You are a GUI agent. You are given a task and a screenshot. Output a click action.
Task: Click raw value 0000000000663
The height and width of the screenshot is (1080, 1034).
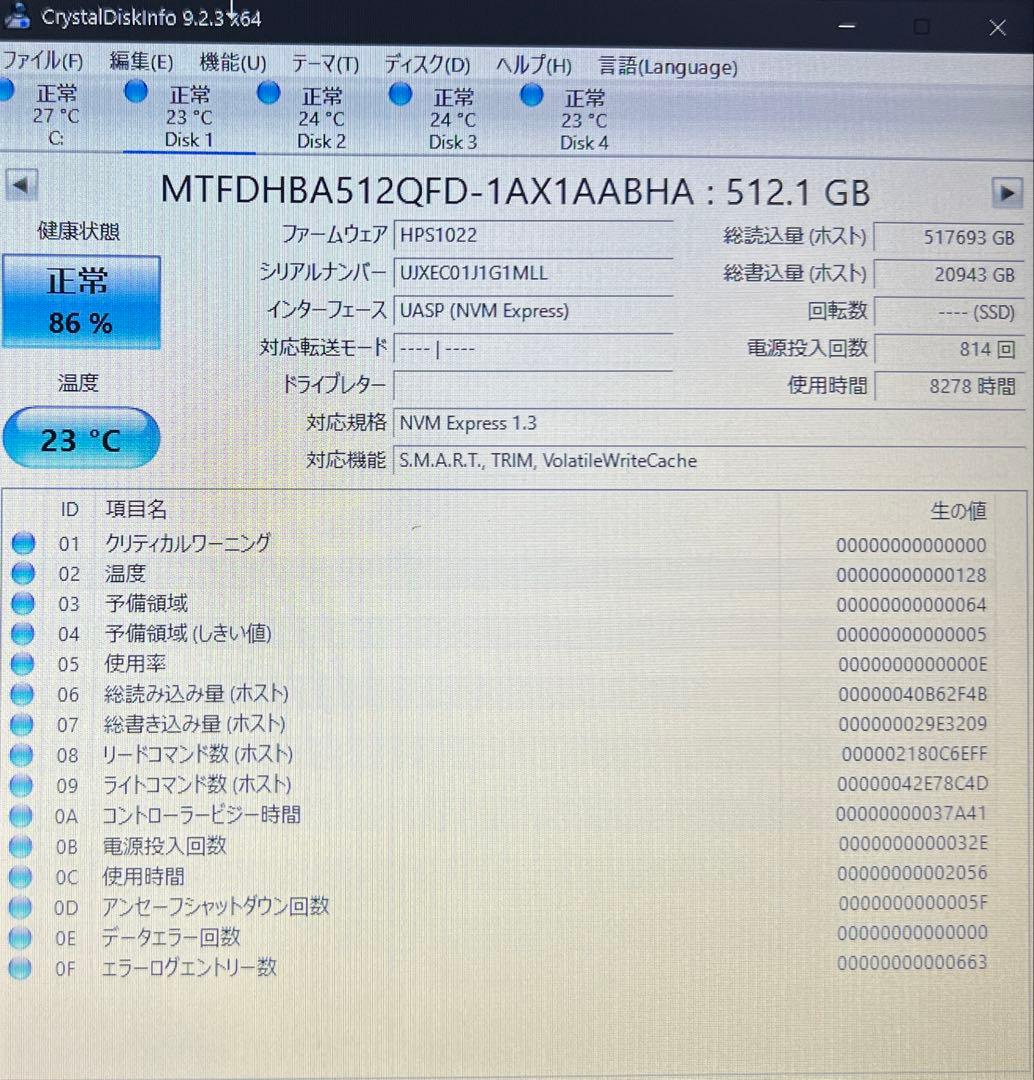coord(912,962)
